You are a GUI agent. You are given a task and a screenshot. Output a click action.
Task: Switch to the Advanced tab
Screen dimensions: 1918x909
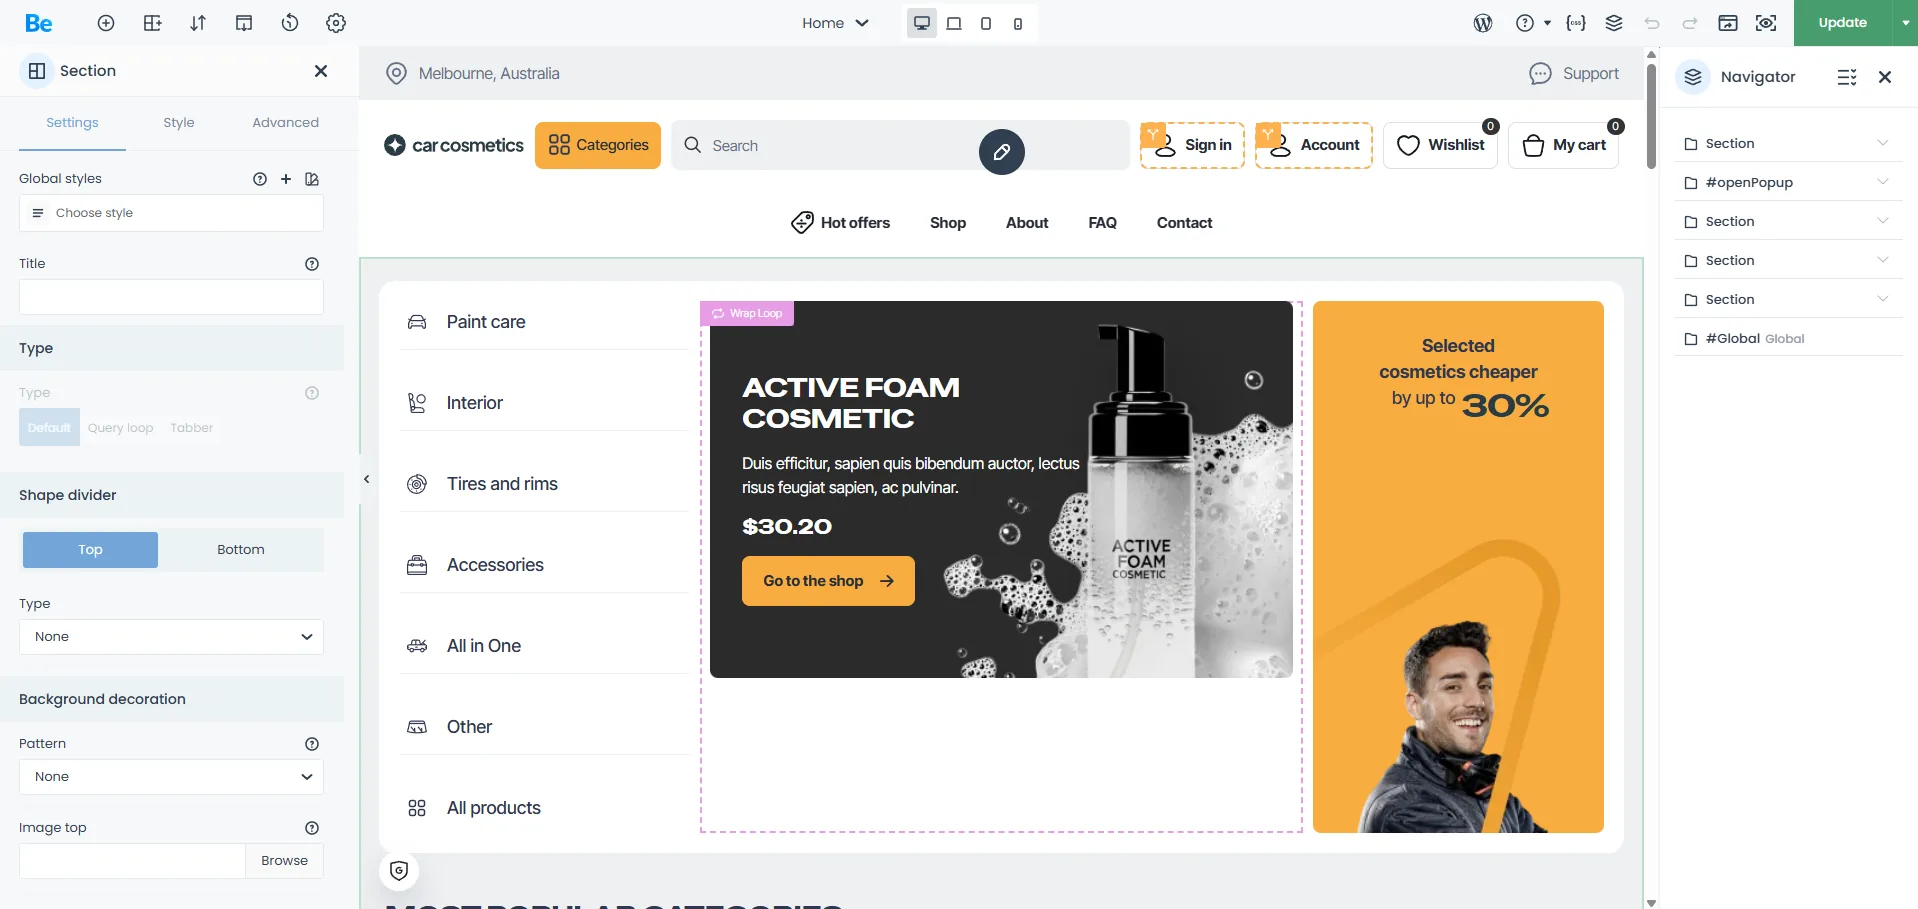[285, 123]
